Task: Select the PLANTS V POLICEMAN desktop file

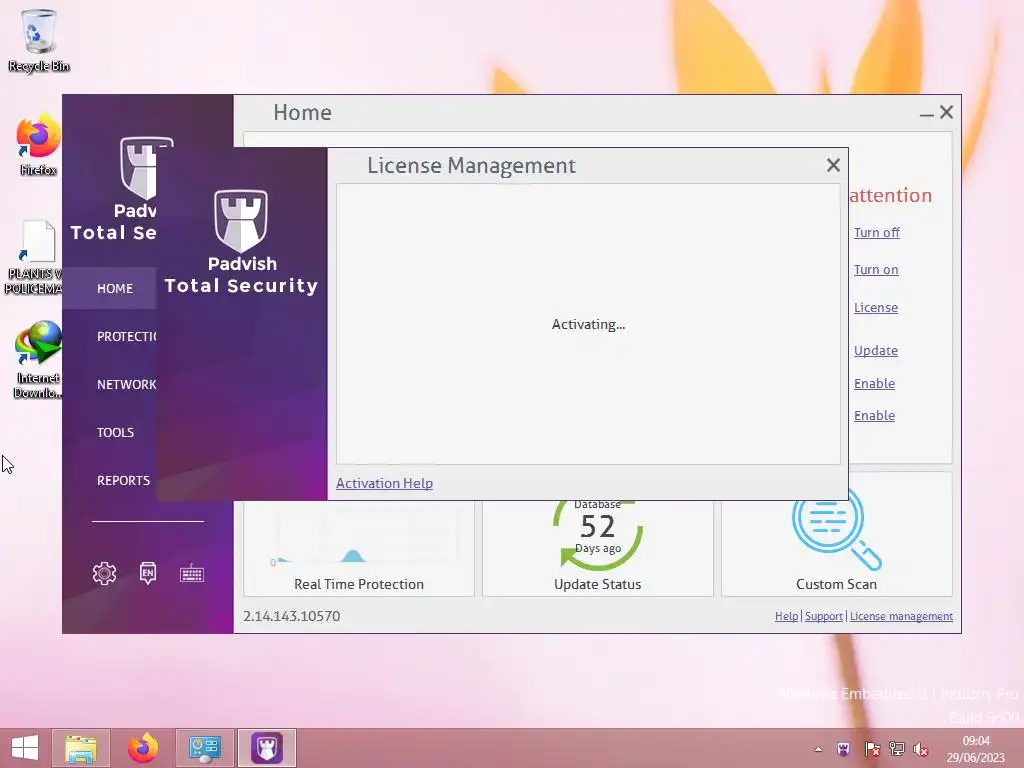Action: 34,257
